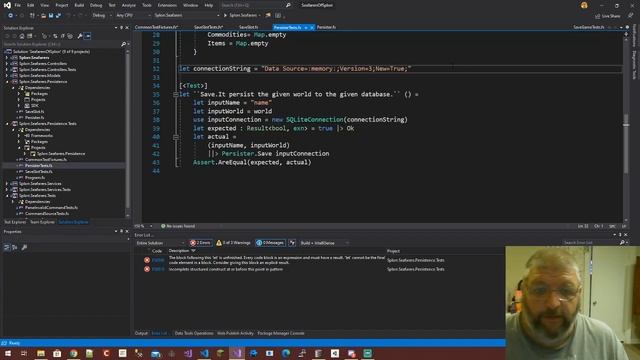Screen dimensions: 640x360
Task: Click the Solution Explorer vertical scrollbar
Action: tap(128, 131)
